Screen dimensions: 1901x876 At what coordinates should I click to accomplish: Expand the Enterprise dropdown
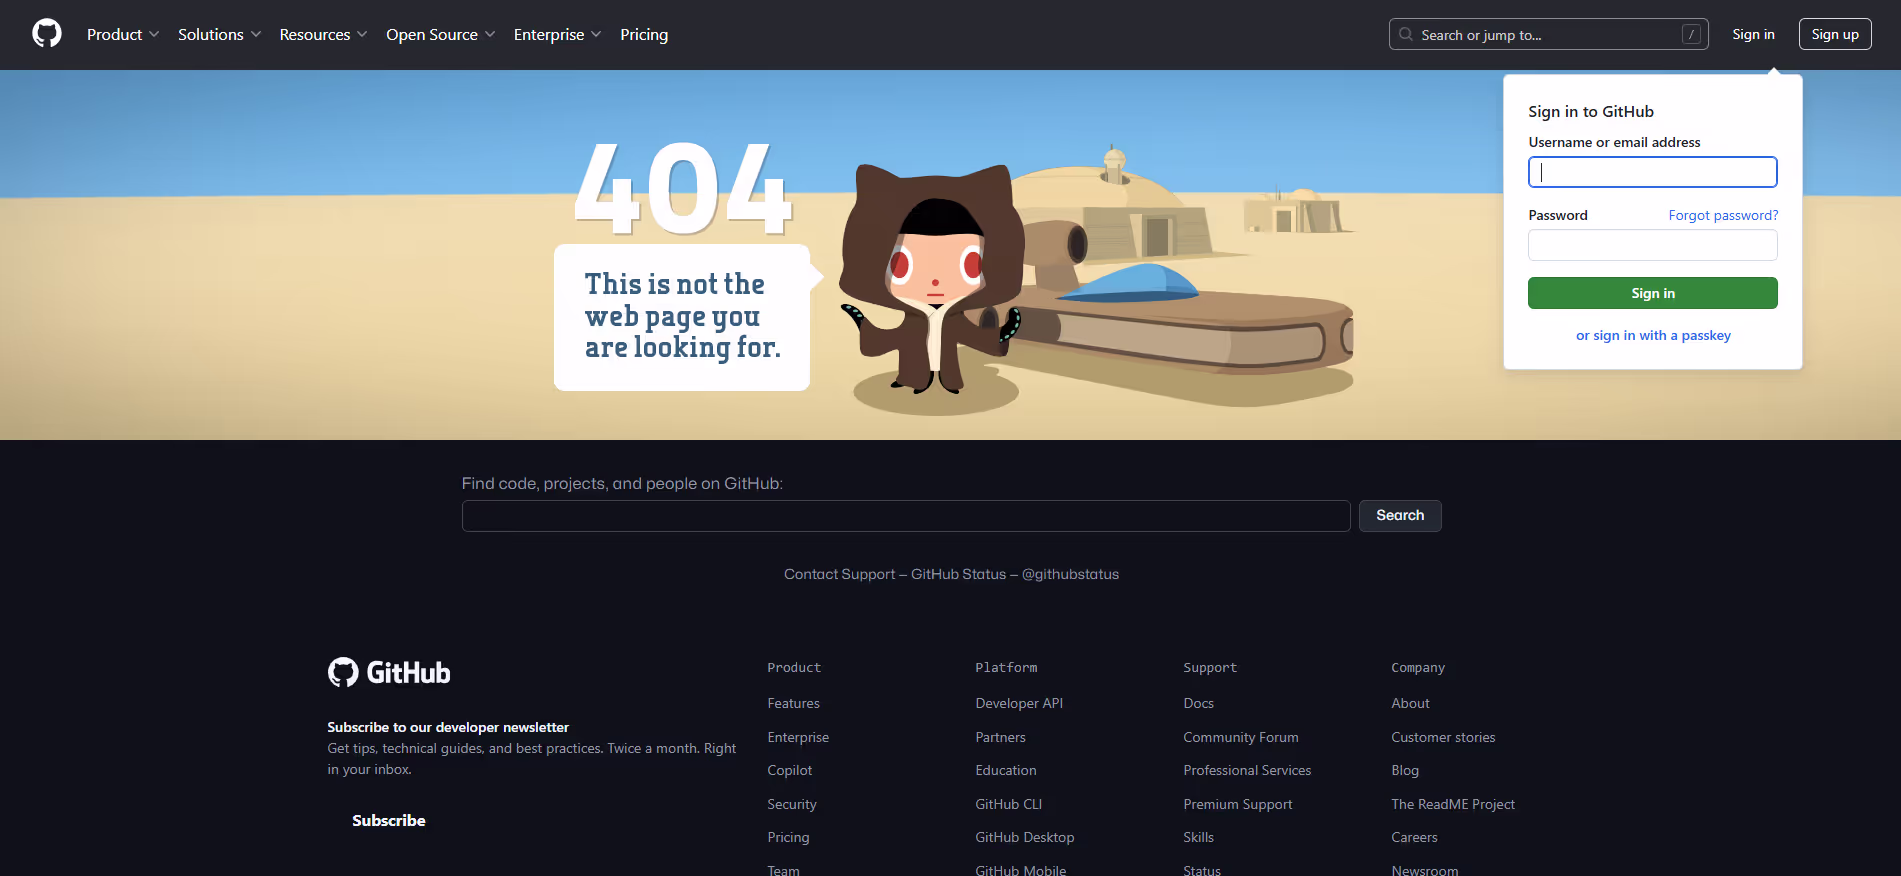click(557, 35)
